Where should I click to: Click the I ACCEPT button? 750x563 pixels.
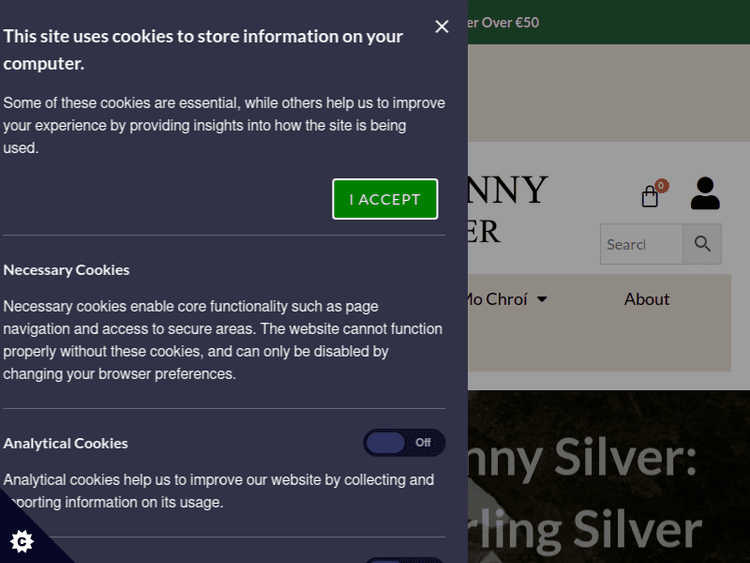385,199
